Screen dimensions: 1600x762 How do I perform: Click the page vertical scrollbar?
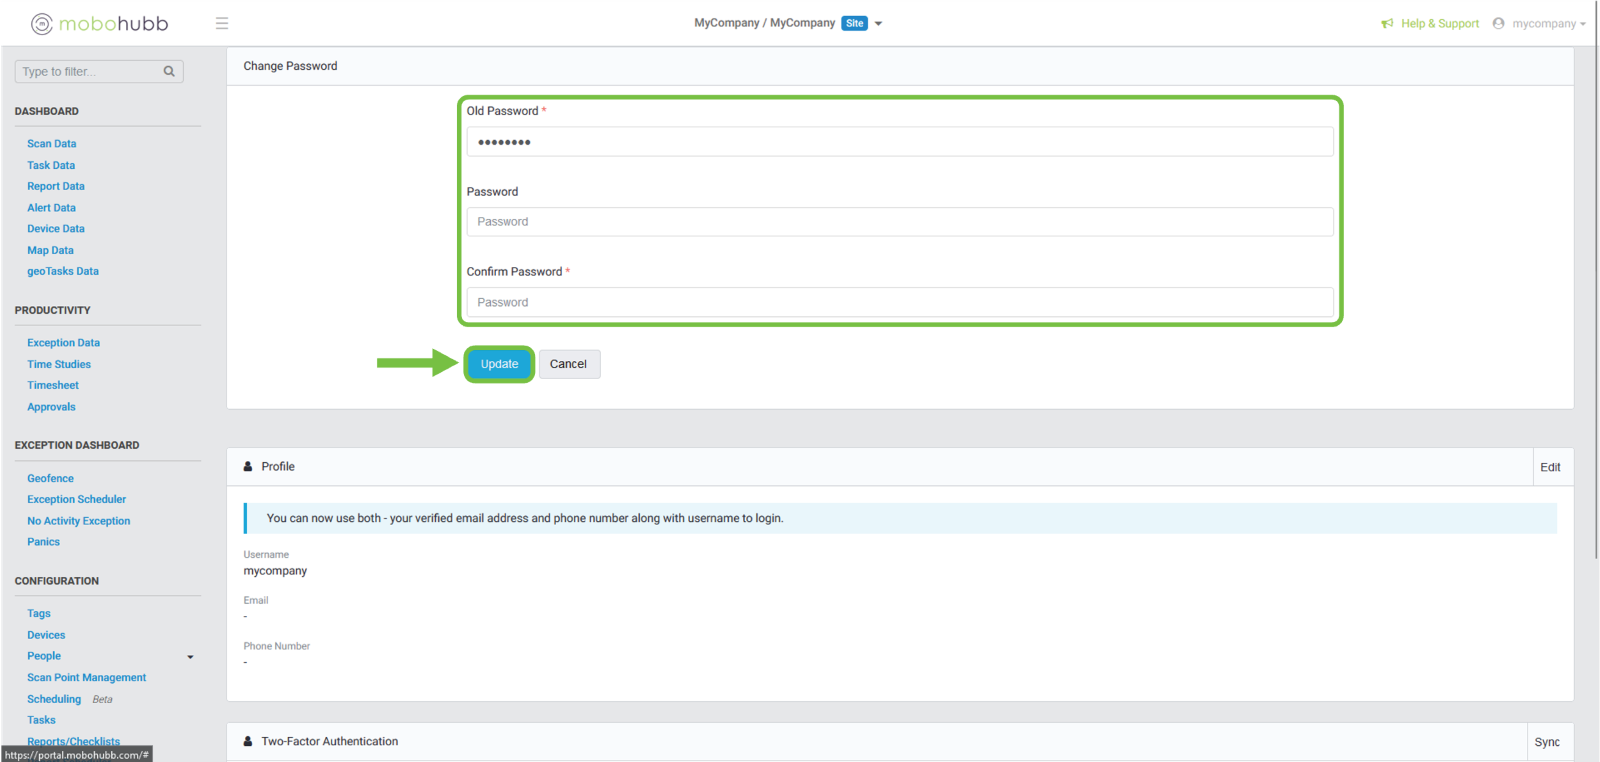point(1595,300)
